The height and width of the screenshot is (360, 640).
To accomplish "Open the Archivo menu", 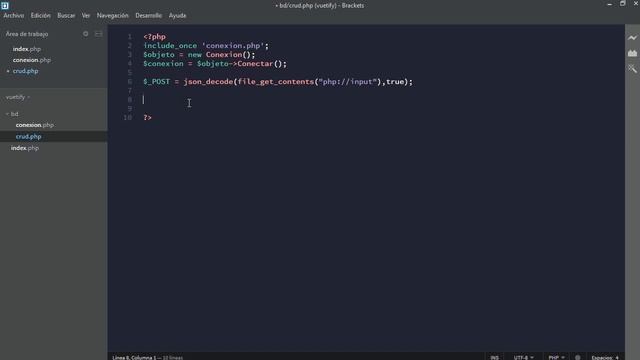I will coord(14,16).
